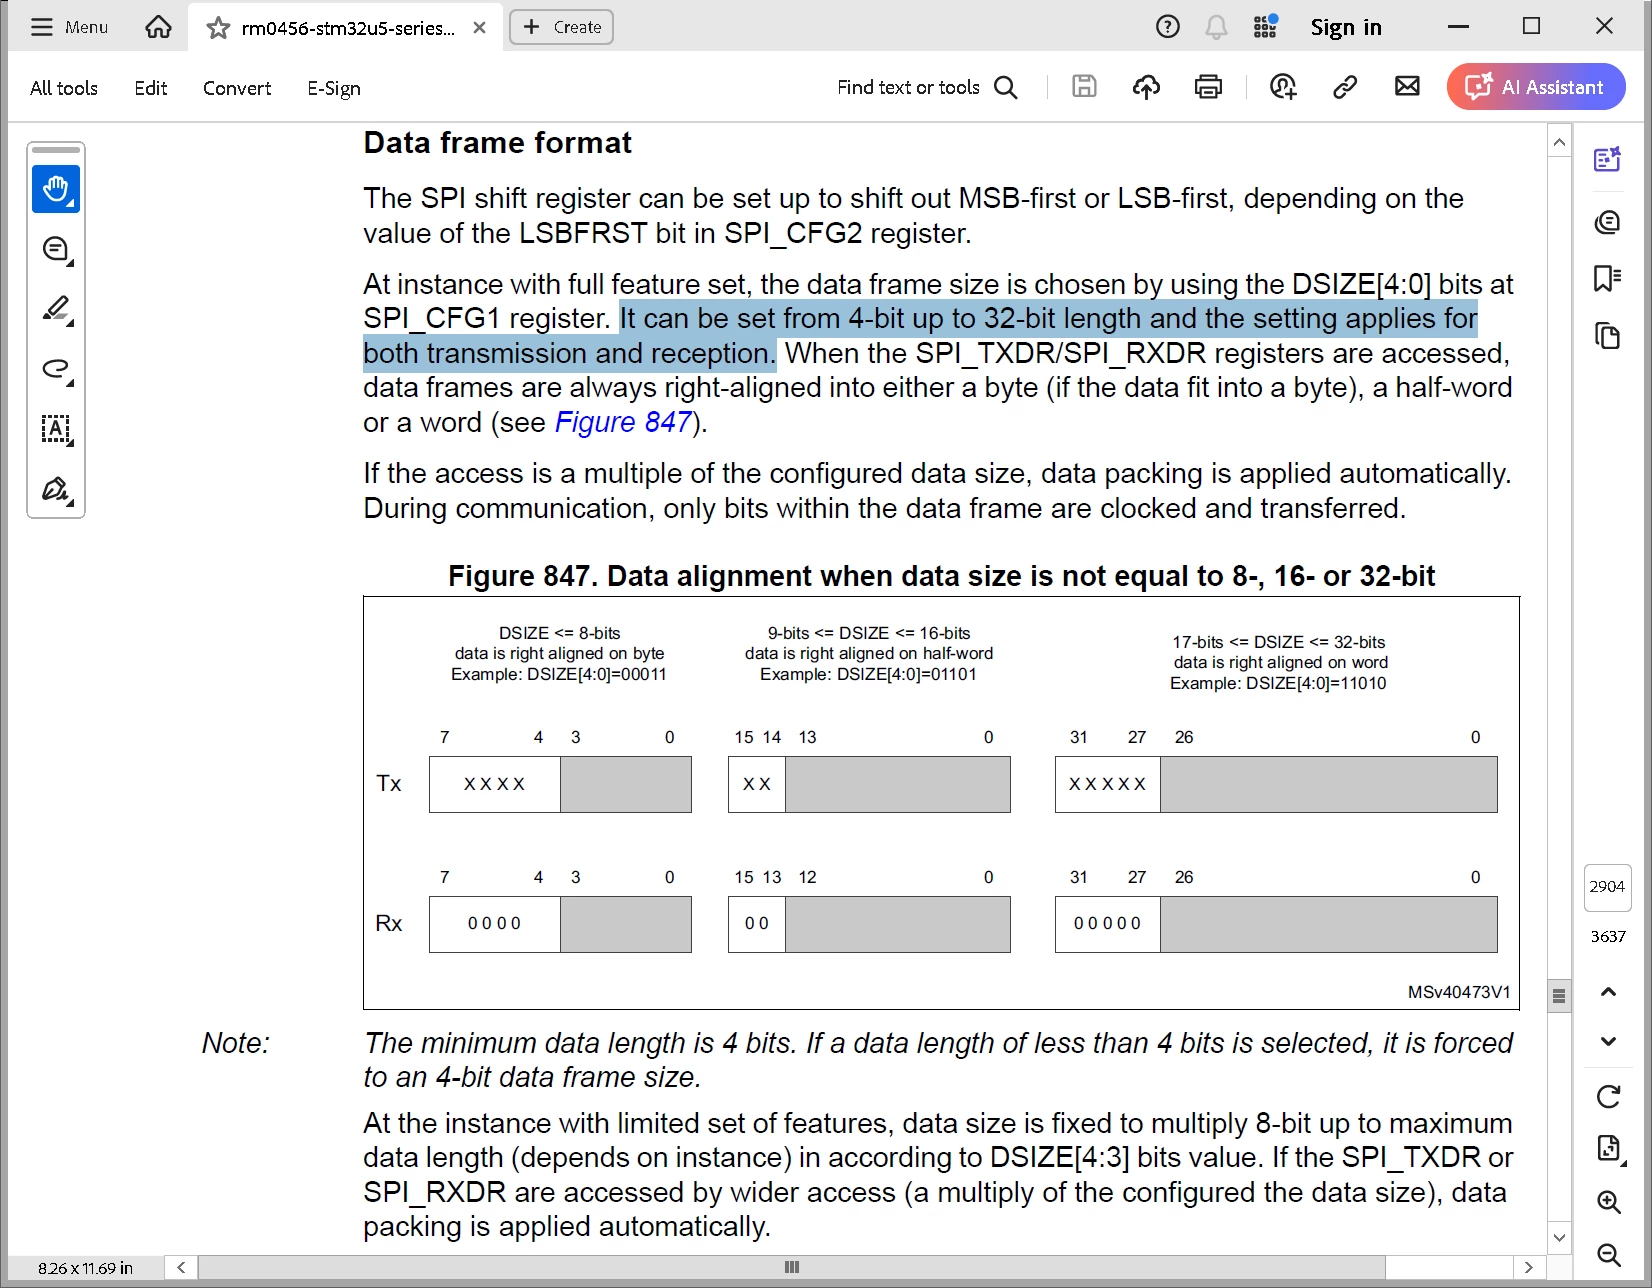The height and width of the screenshot is (1288, 1652).
Task: Close the rm0456-stm32u5-series tab
Action: pyautogui.click(x=480, y=28)
